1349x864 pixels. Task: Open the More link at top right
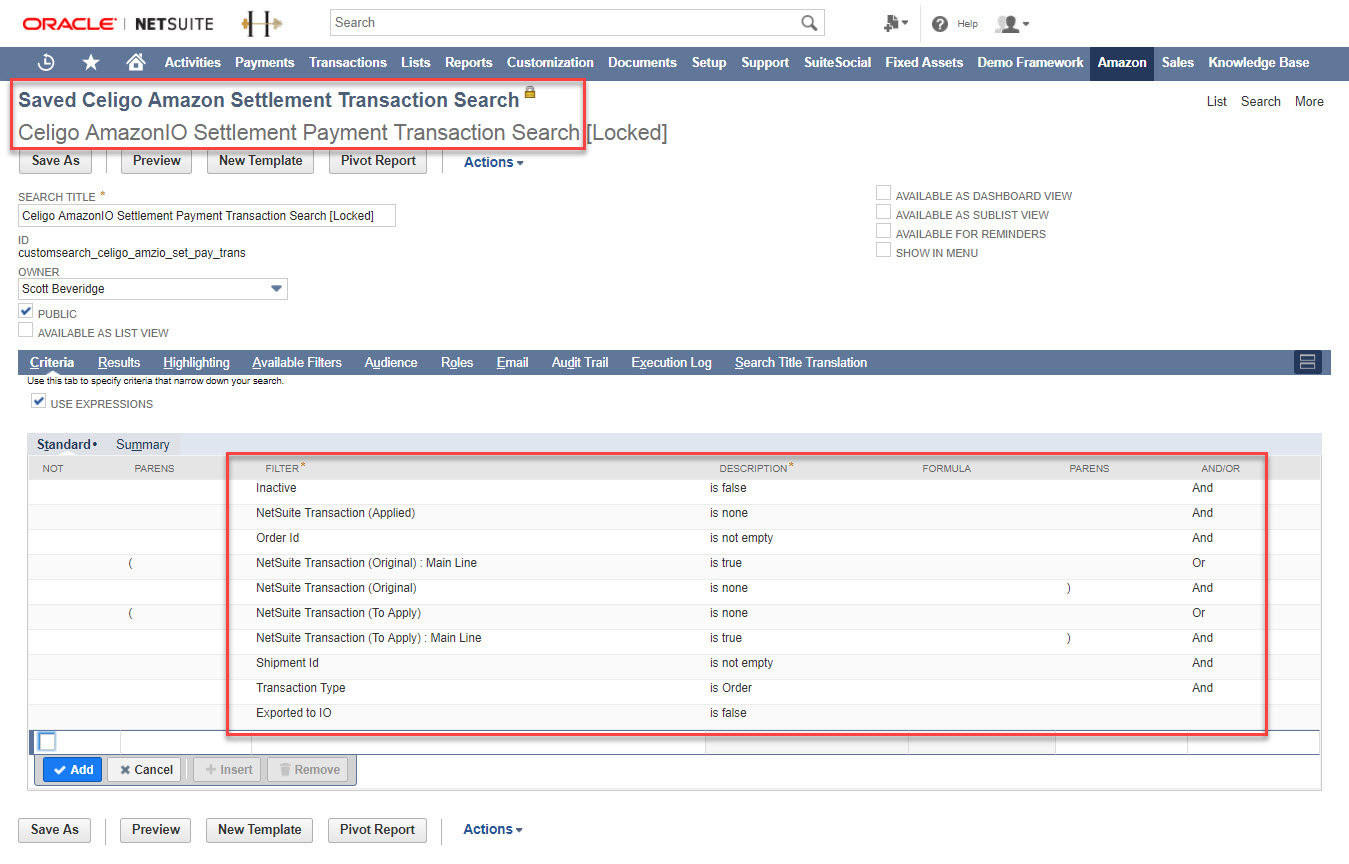tap(1309, 101)
